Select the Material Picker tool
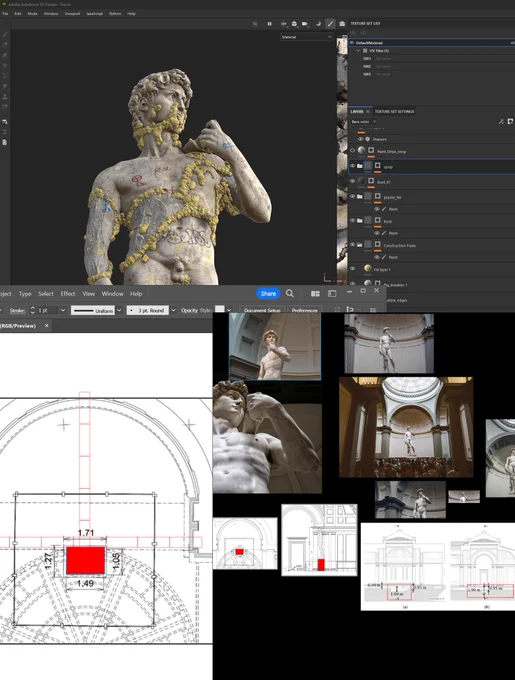The width and height of the screenshot is (515, 680). (5, 107)
